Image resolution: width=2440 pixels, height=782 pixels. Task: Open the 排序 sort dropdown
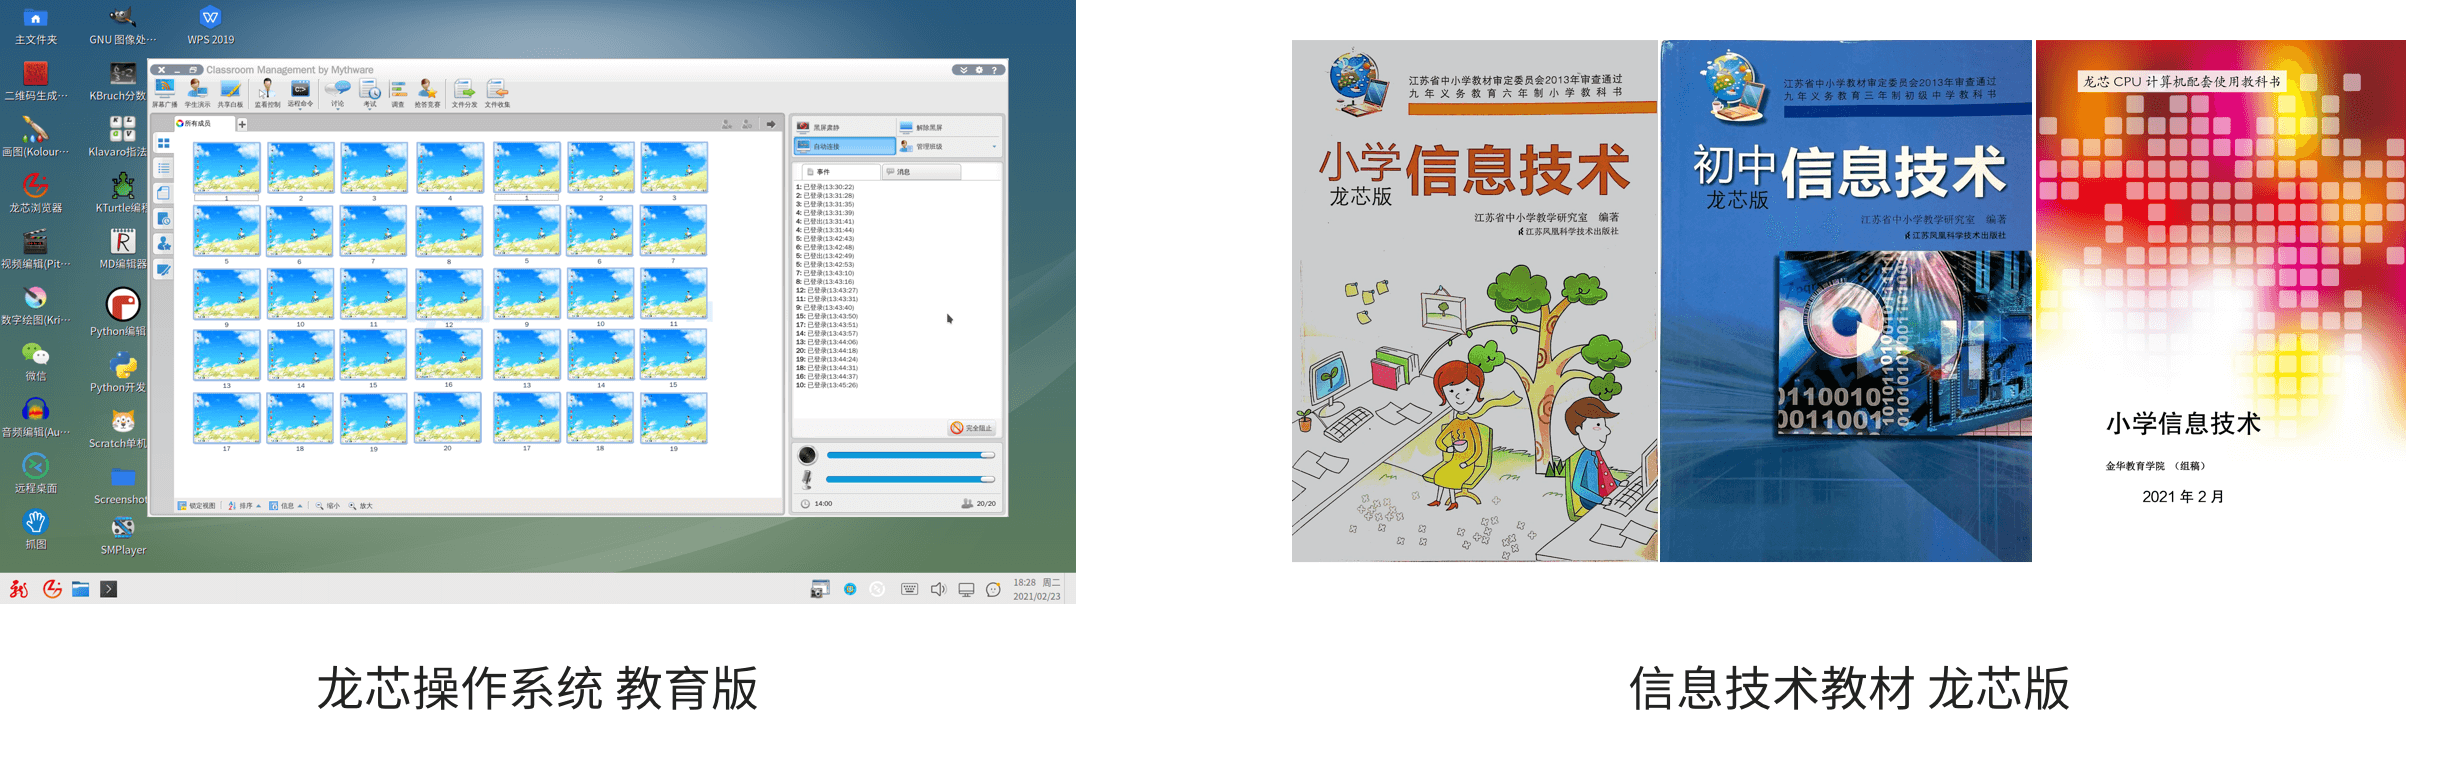tap(245, 506)
